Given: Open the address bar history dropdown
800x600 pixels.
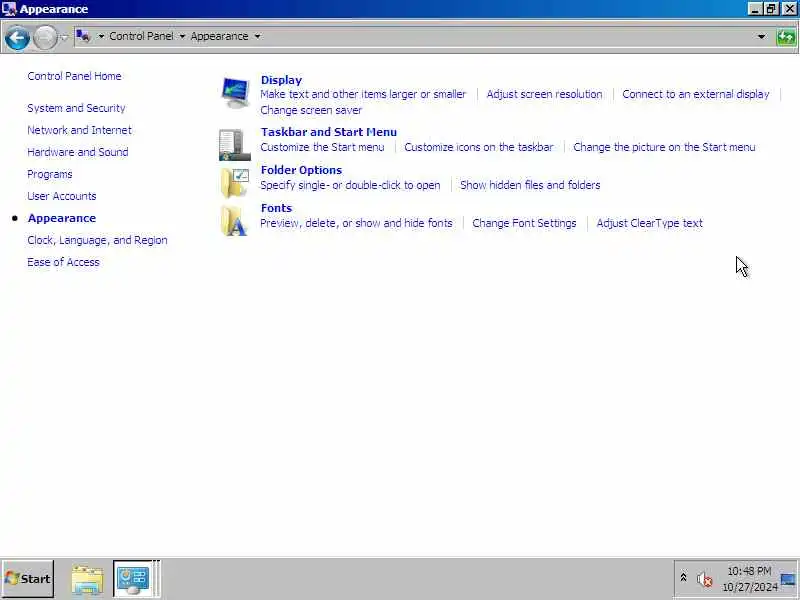Looking at the screenshot, I should 761,37.
